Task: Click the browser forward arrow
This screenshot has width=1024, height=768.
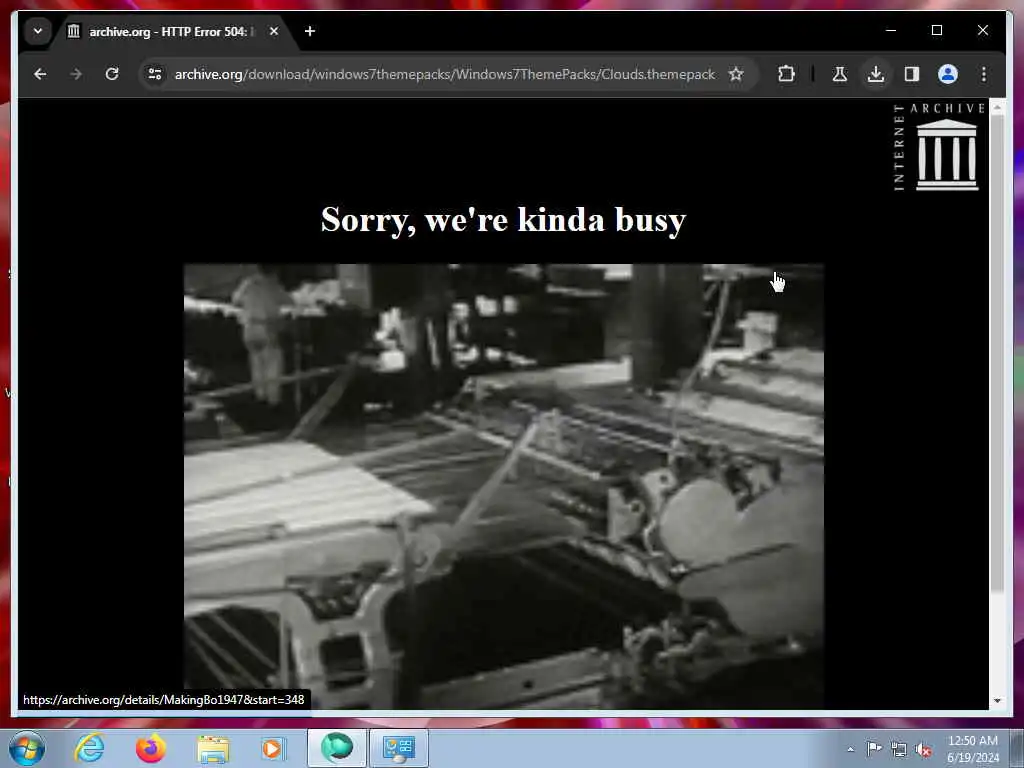Action: click(x=76, y=74)
